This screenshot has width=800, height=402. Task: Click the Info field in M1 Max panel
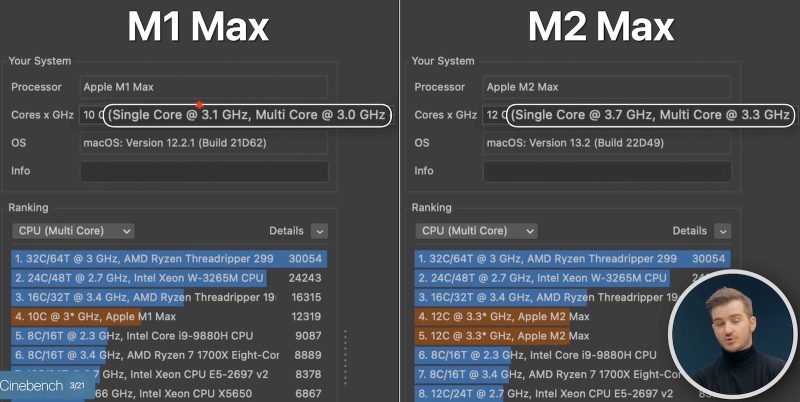[x=204, y=171]
